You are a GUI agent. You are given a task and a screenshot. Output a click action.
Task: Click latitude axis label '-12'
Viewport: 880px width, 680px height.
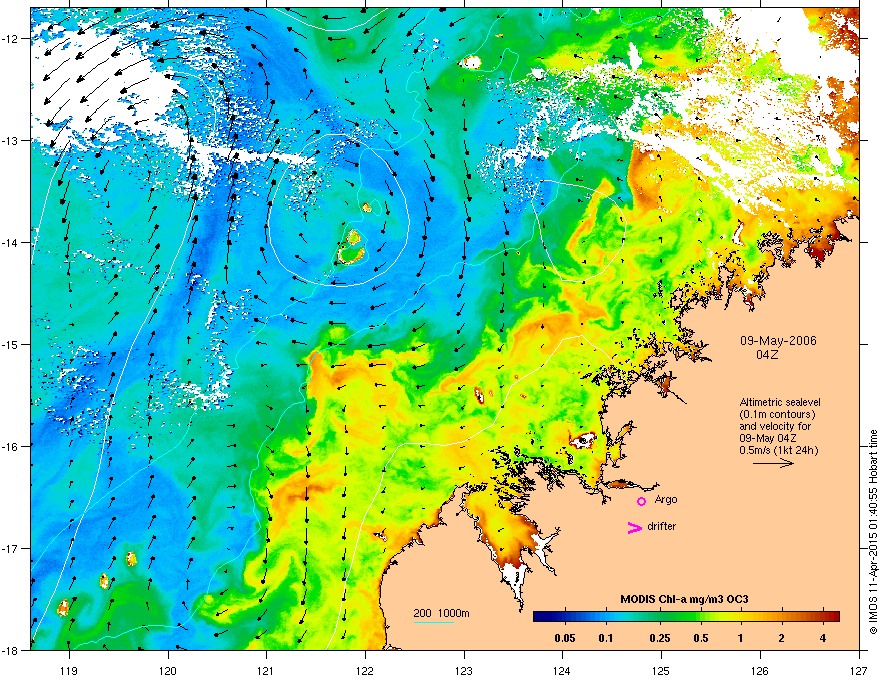coord(10,39)
